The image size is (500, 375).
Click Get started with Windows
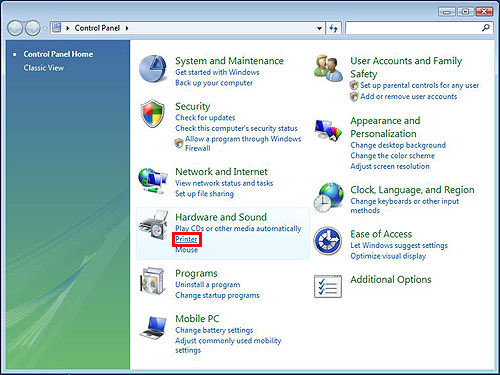(217, 72)
